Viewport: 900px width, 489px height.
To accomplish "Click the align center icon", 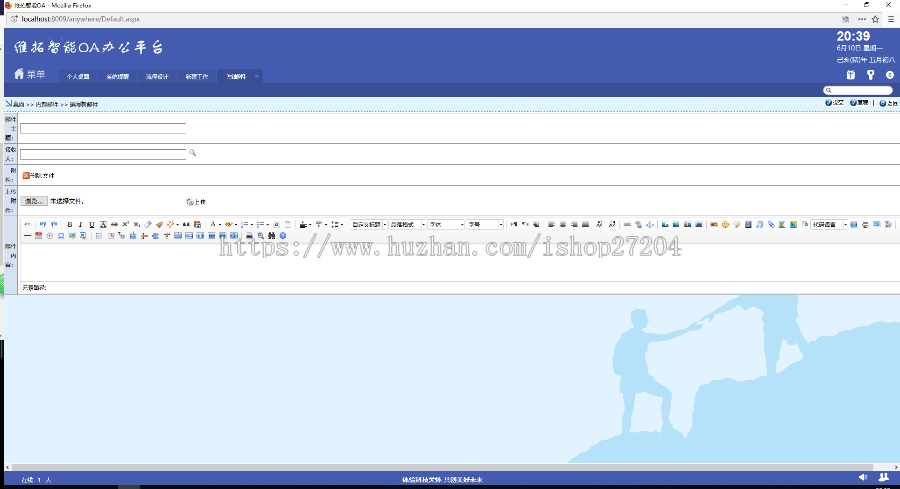I will [563, 224].
